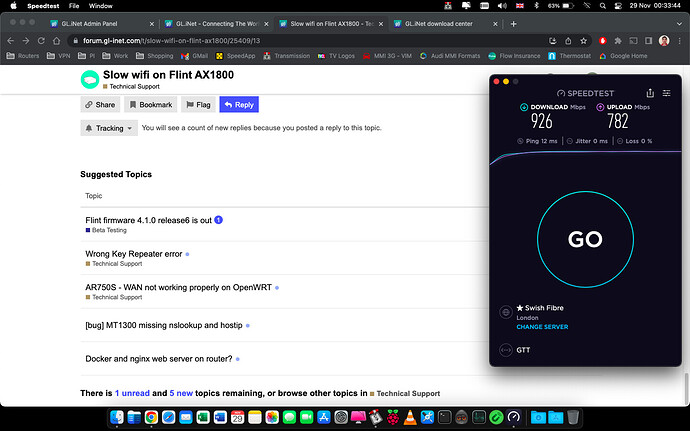The image size is (690, 431).
Task: Open Spotlight search in the menu bar
Action: tap(602, 6)
